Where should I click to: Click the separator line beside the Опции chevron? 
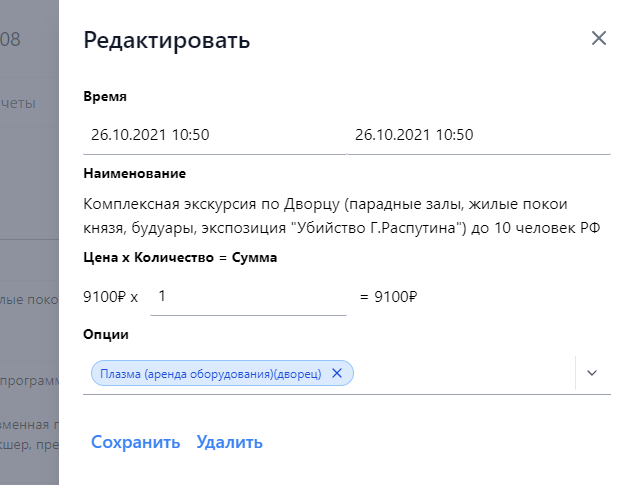(x=577, y=373)
